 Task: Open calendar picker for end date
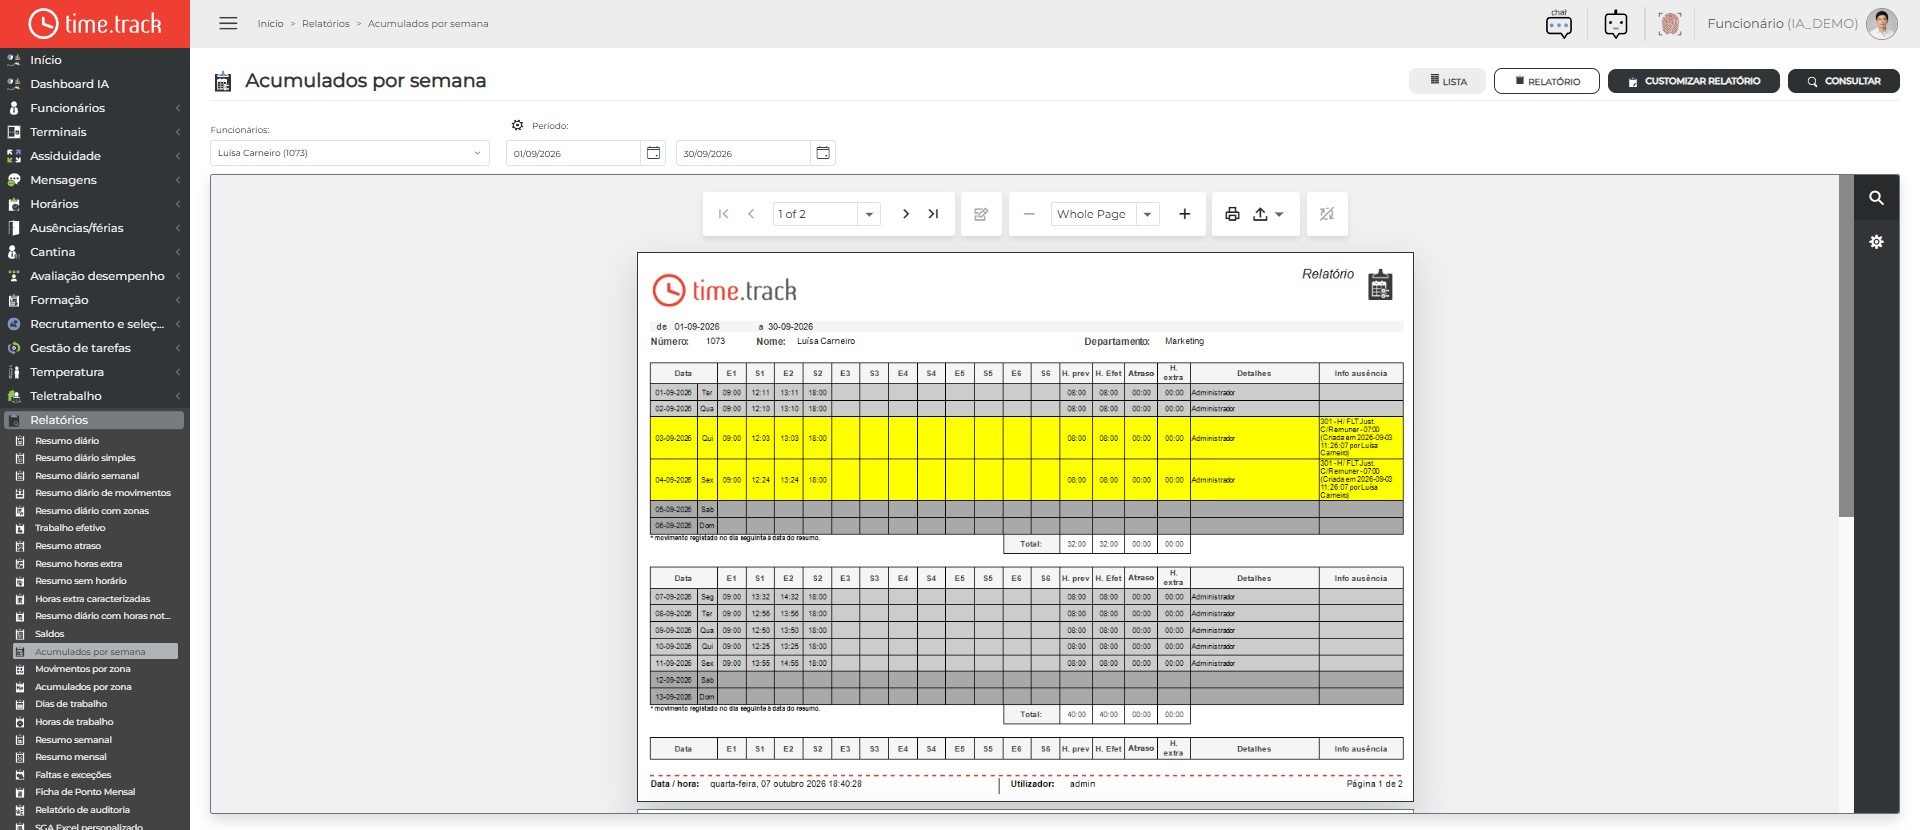[823, 153]
